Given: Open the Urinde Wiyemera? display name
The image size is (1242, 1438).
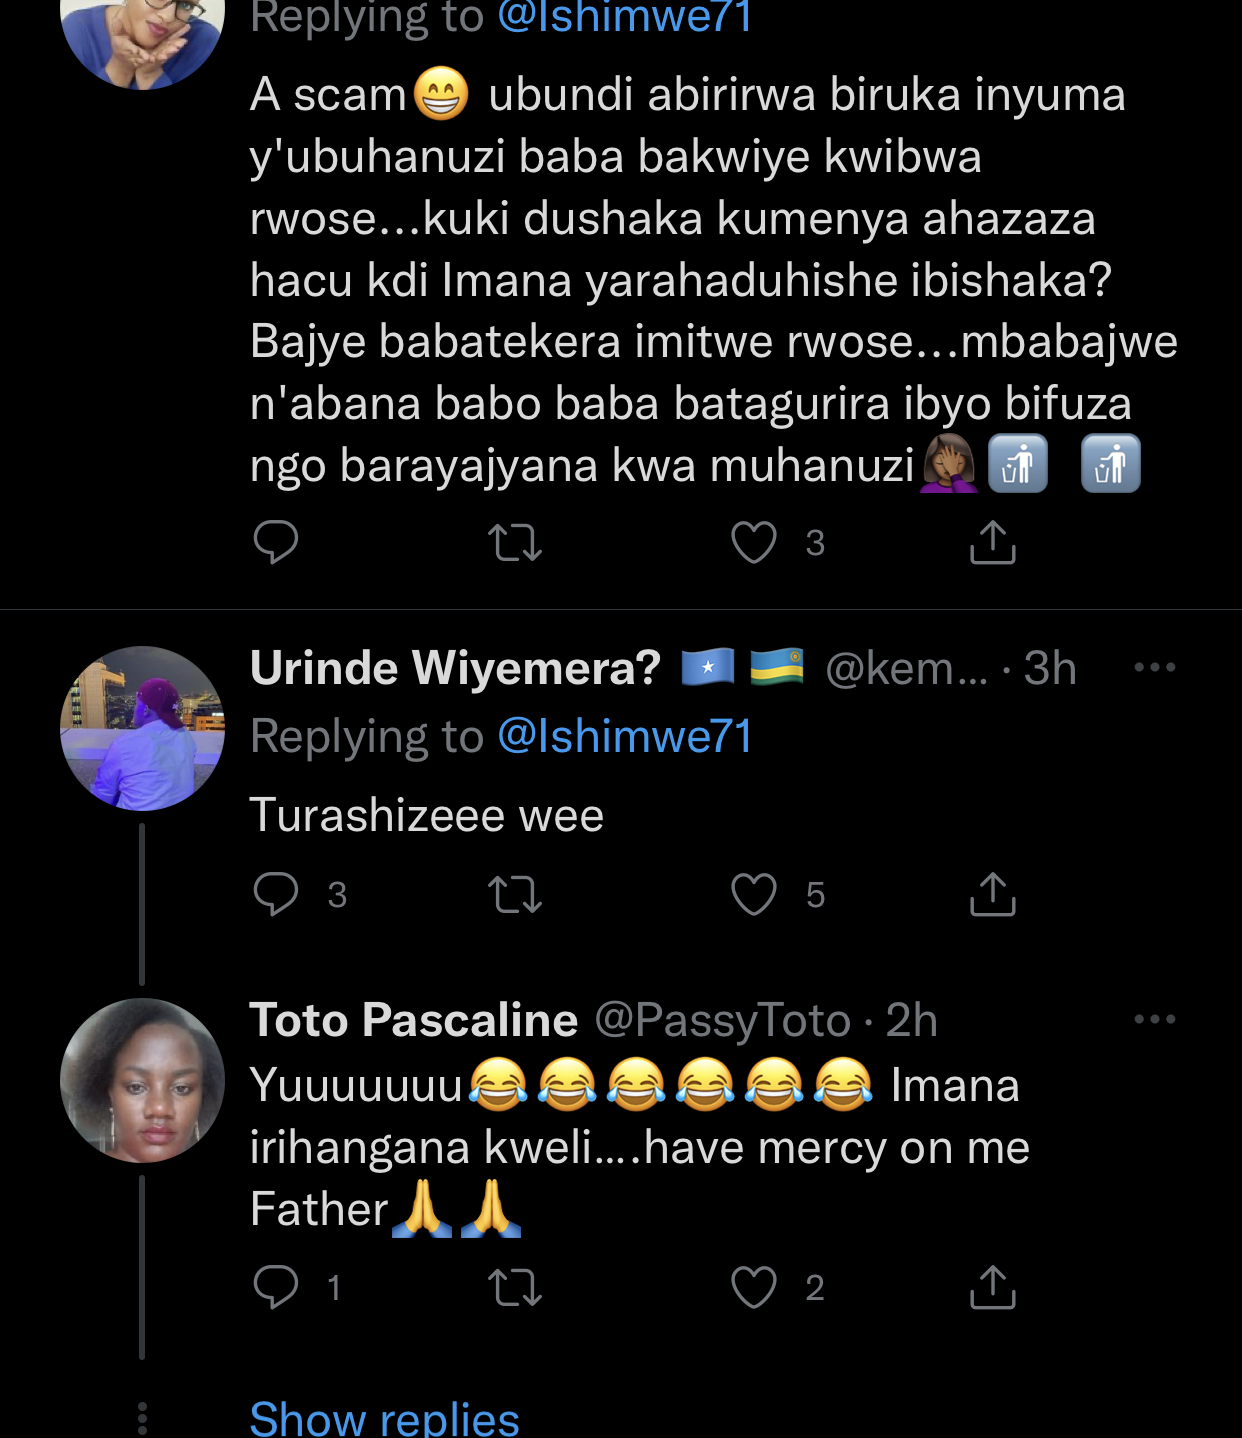Looking at the screenshot, I should point(454,668).
